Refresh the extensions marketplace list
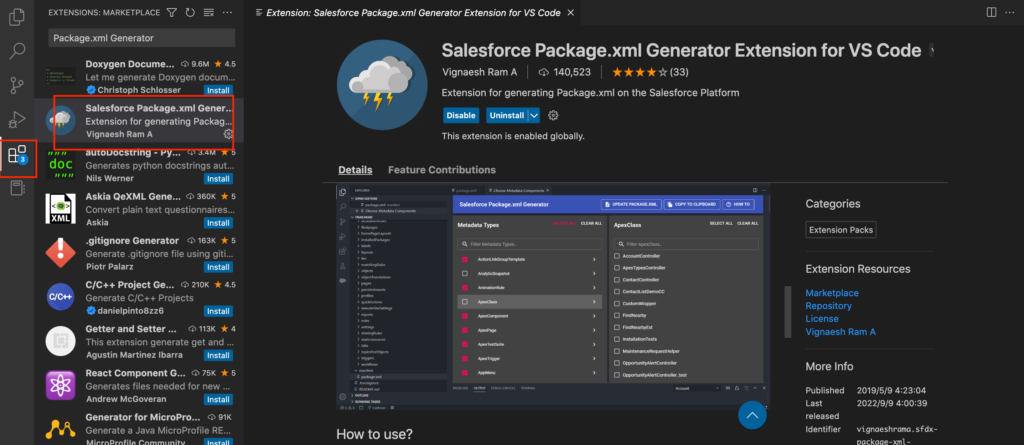This screenshot has width=1024, height=445. point(190,13)
